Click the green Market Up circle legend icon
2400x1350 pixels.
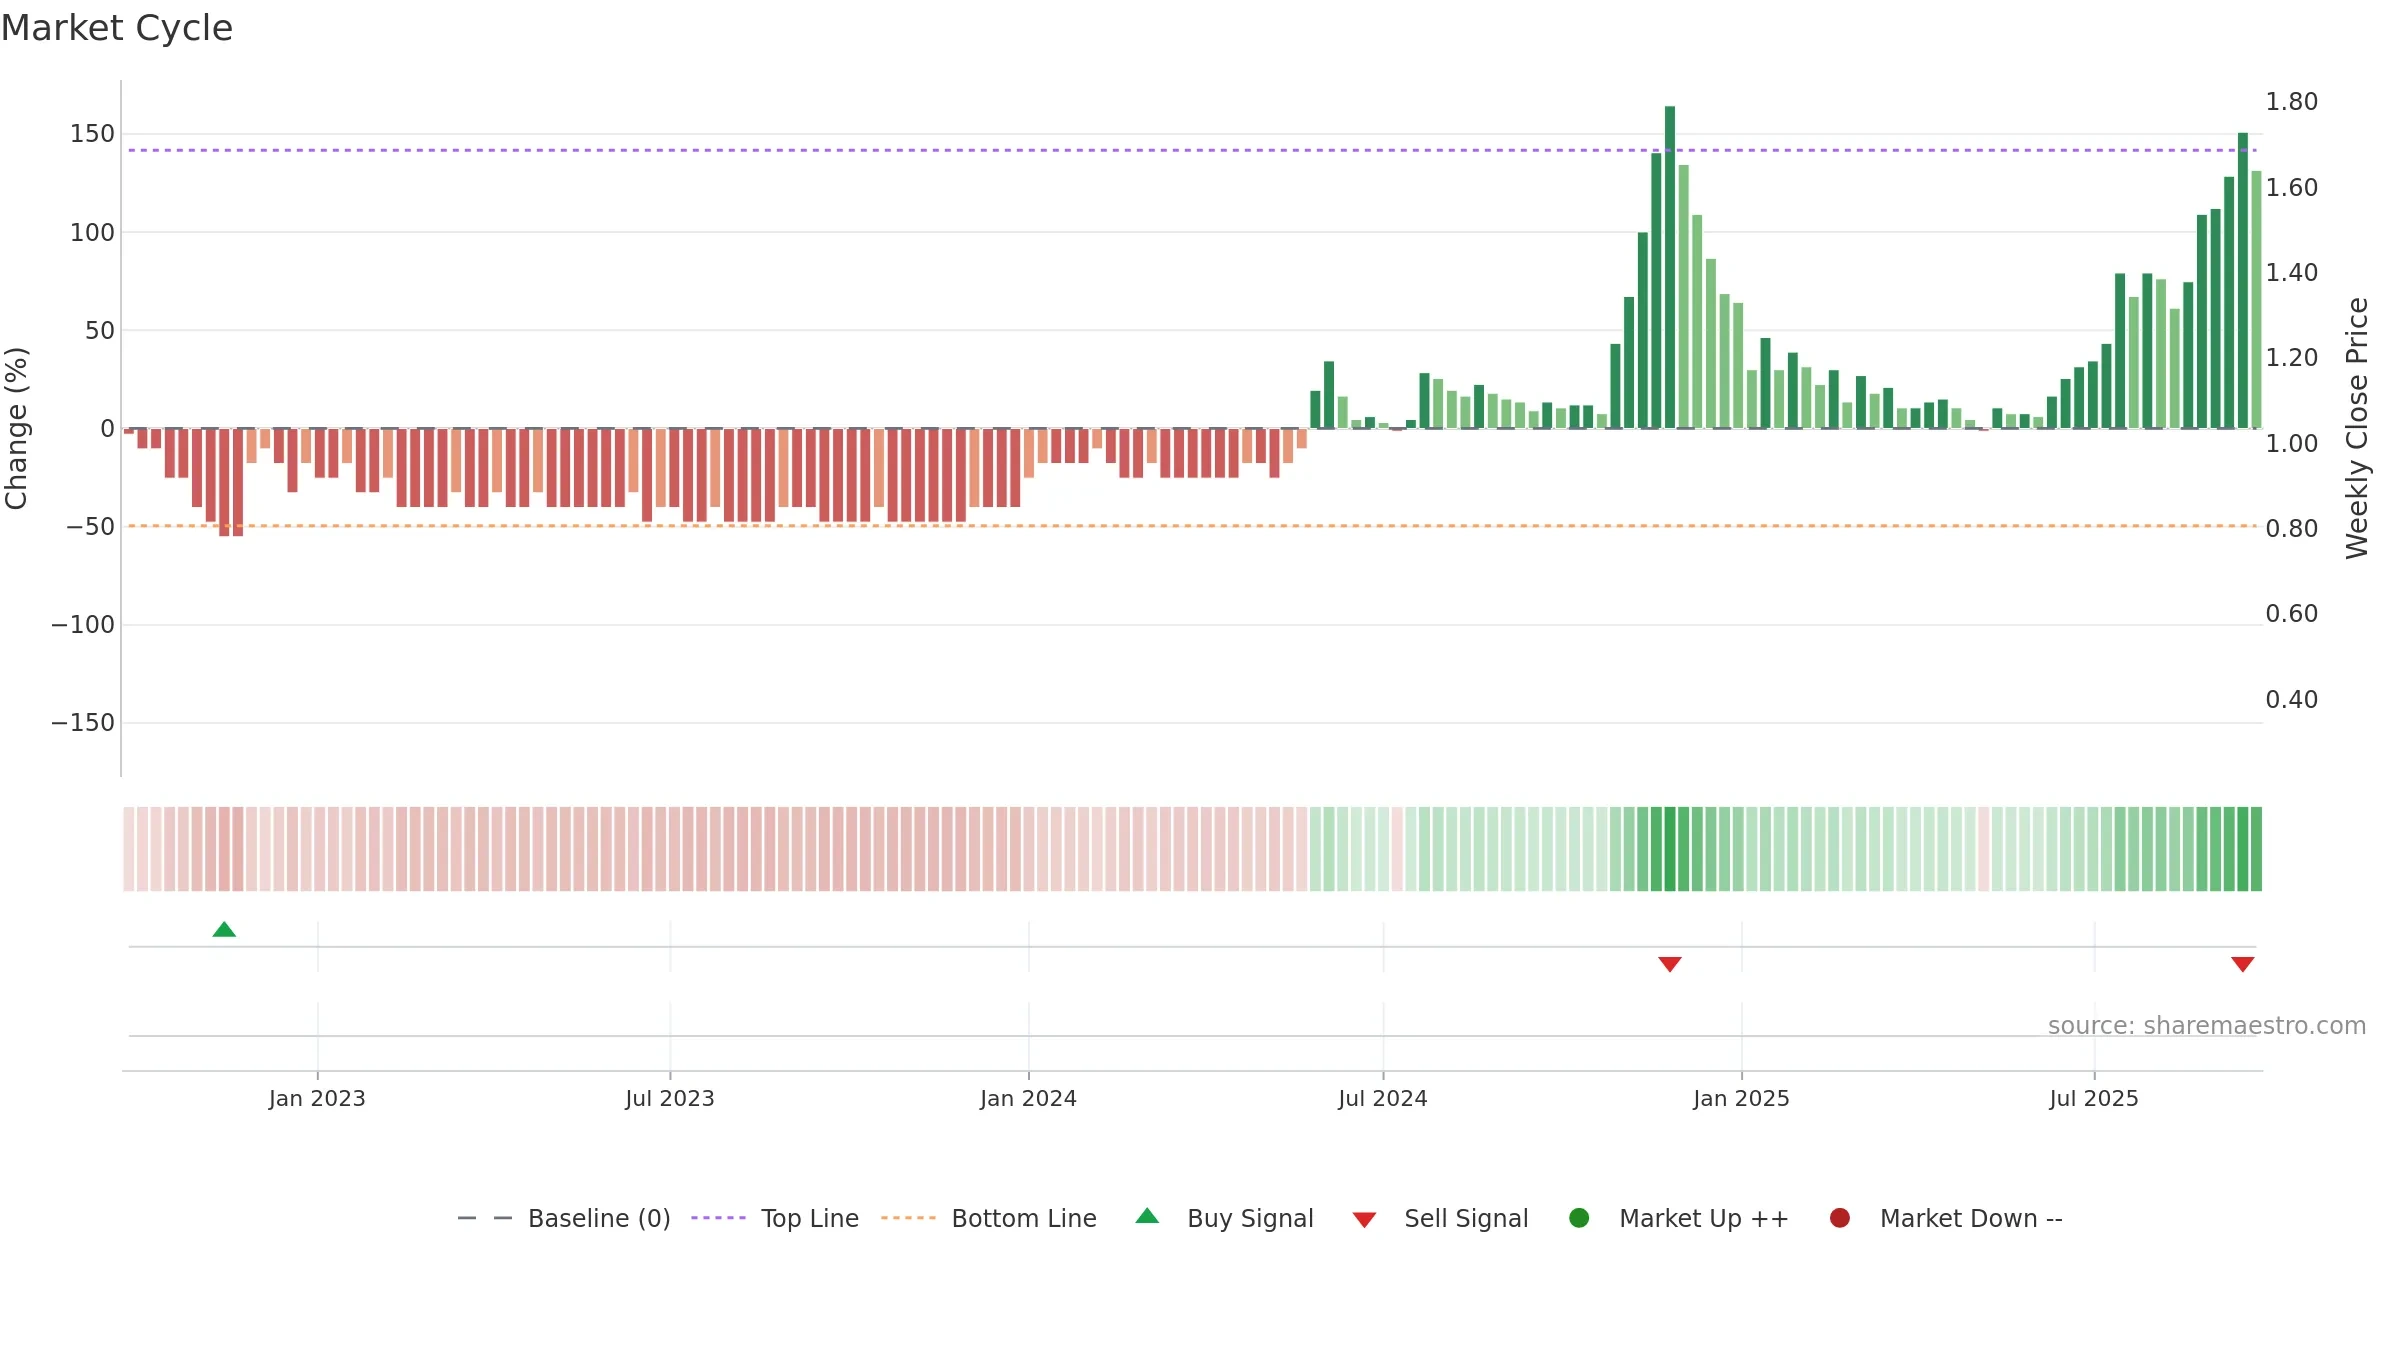[1580, 1218]
